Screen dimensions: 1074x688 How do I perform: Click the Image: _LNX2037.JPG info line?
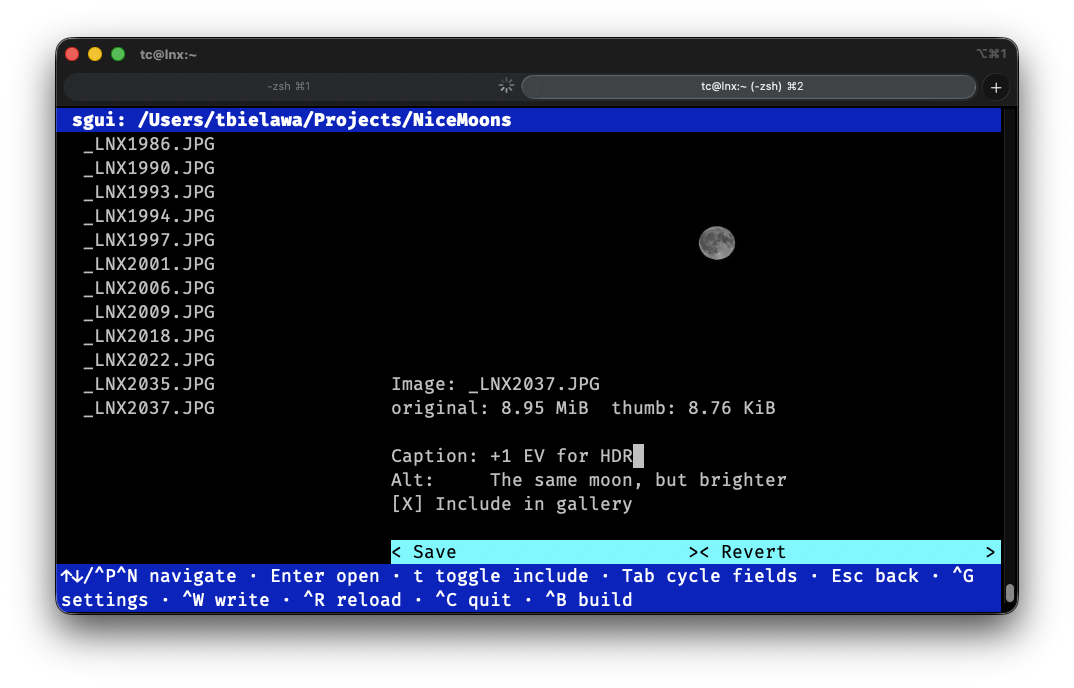495,384
